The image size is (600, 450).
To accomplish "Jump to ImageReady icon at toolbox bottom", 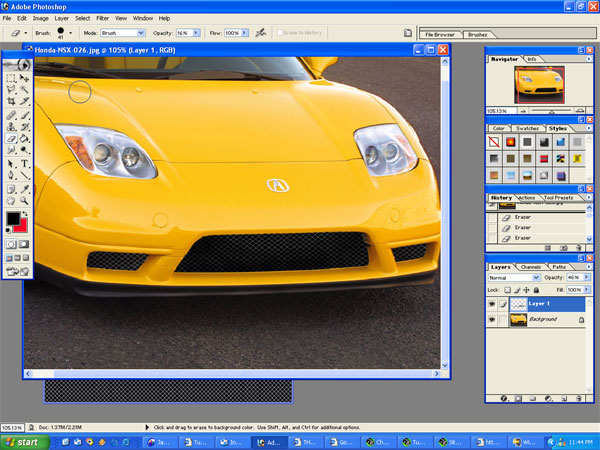I will tap(17, 272).
